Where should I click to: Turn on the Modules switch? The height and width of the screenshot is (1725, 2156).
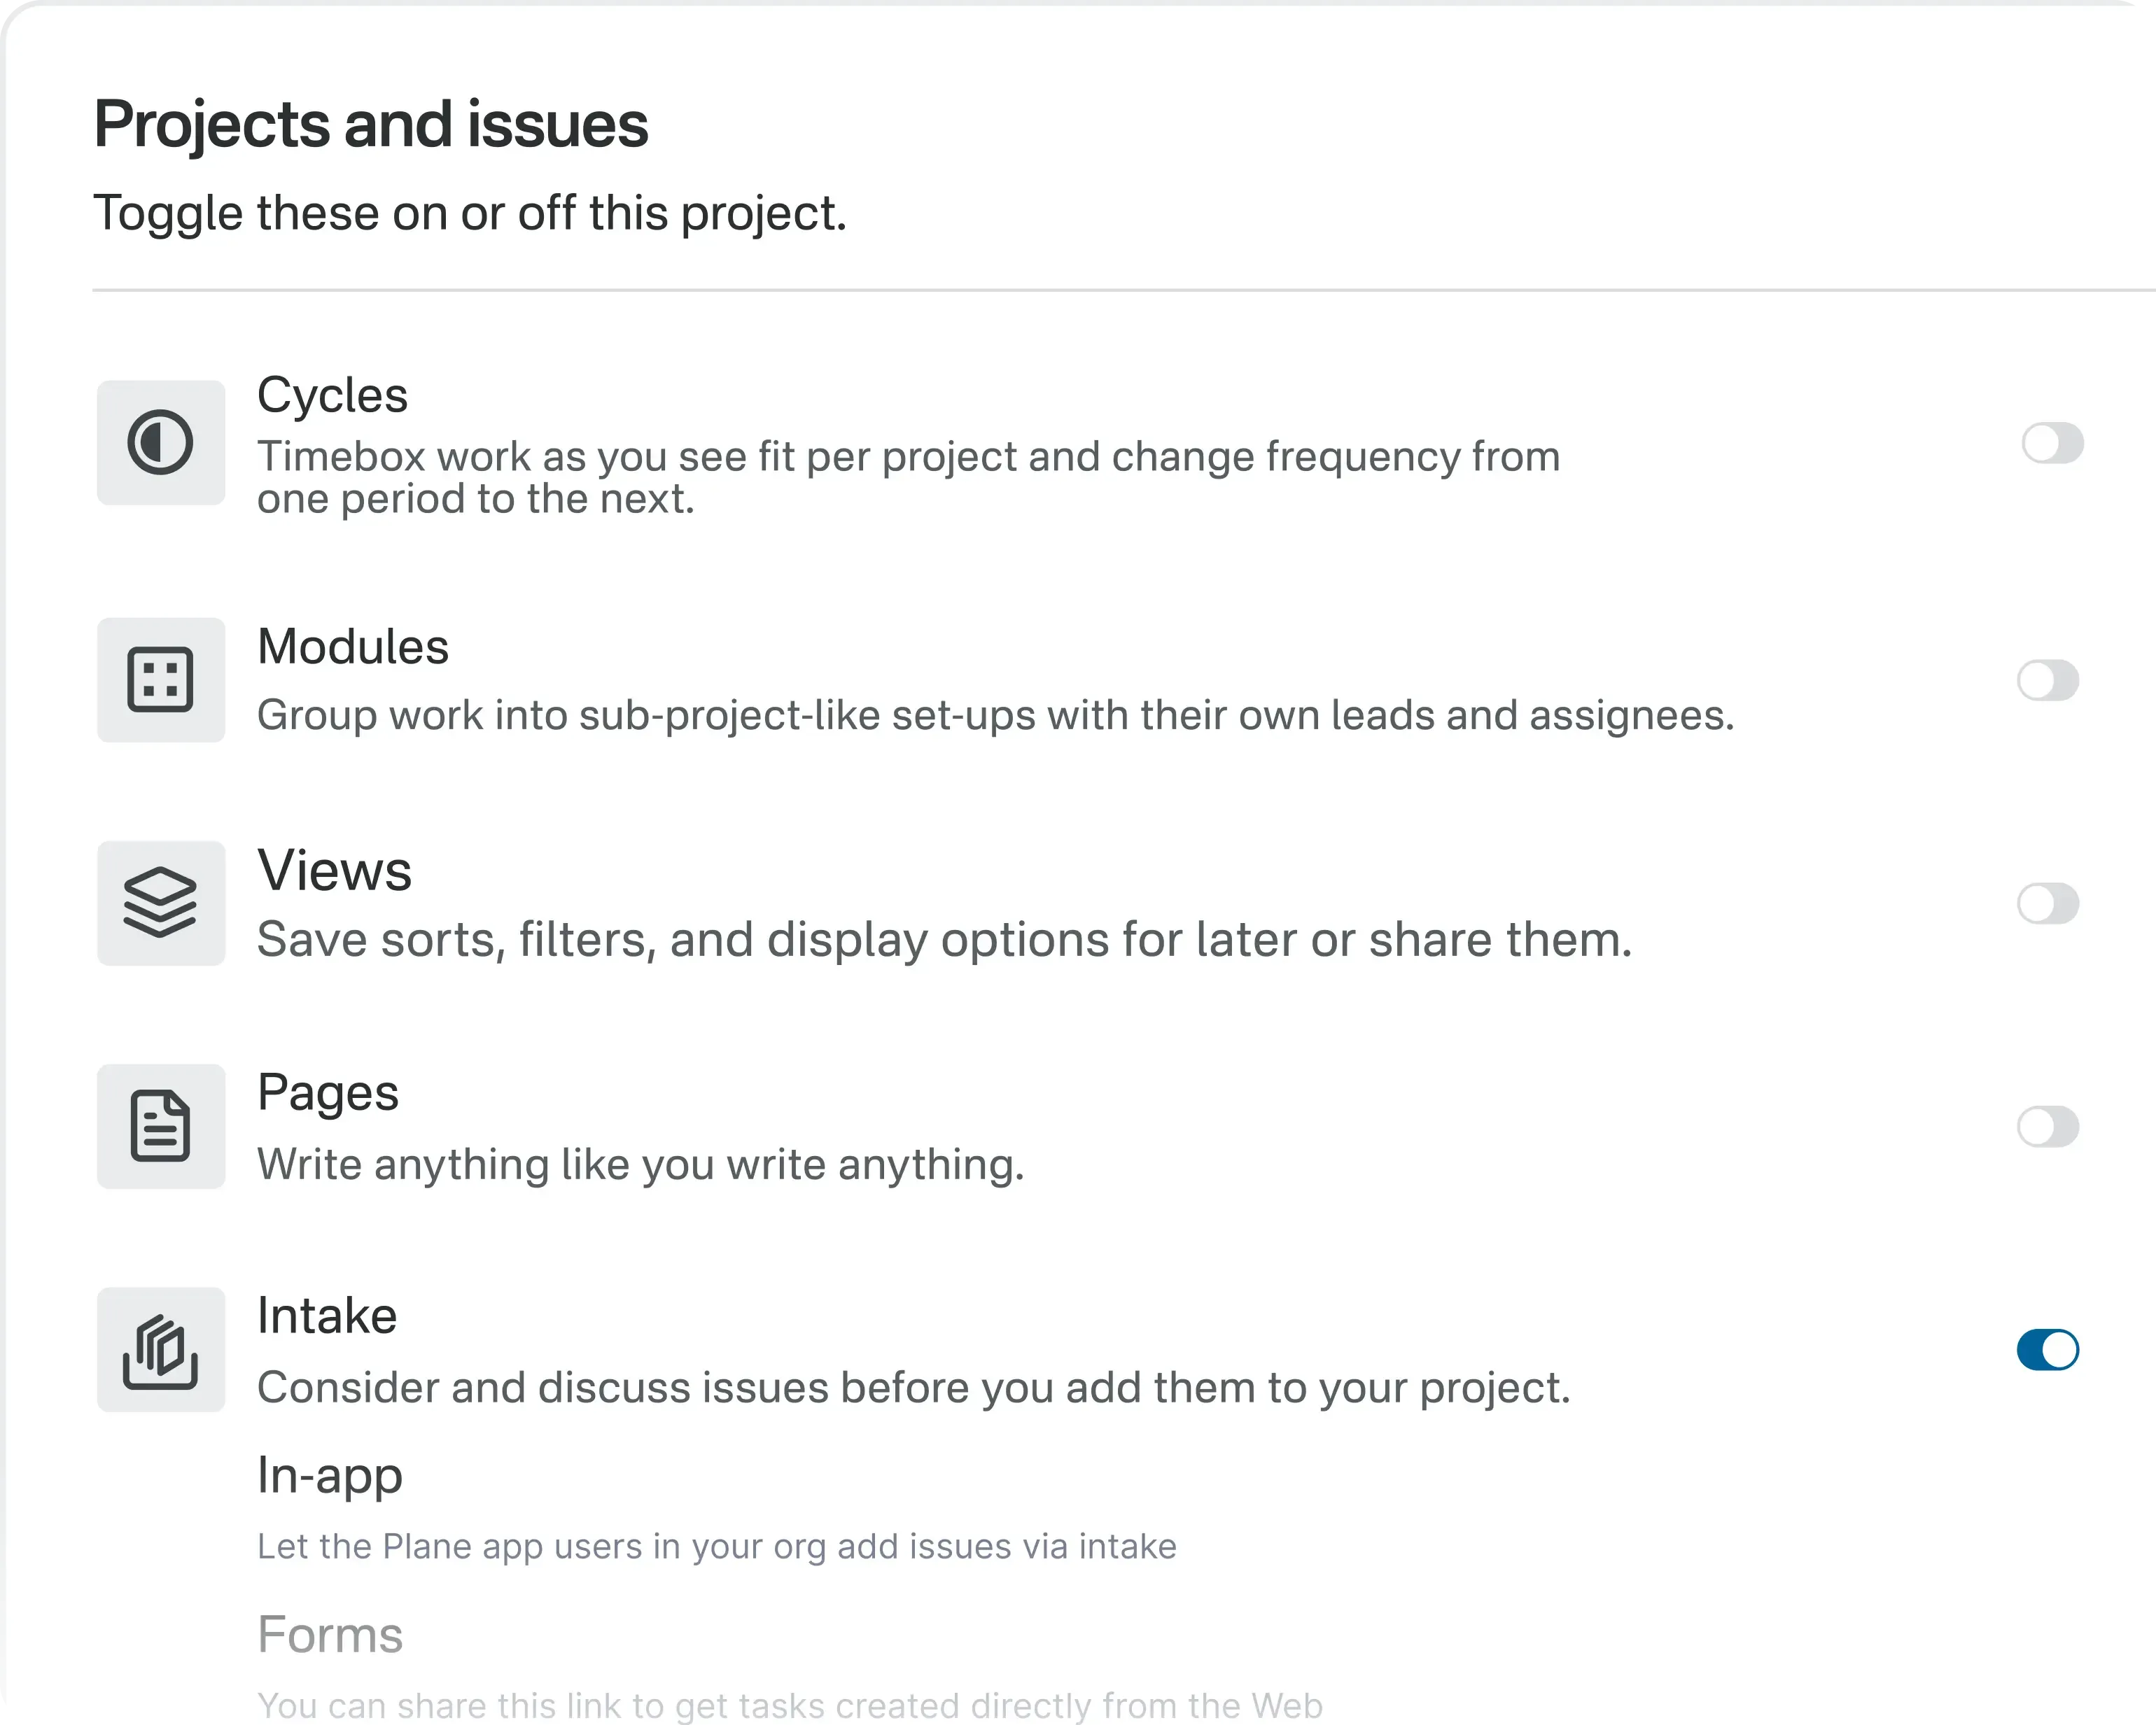coord(2047,681)
